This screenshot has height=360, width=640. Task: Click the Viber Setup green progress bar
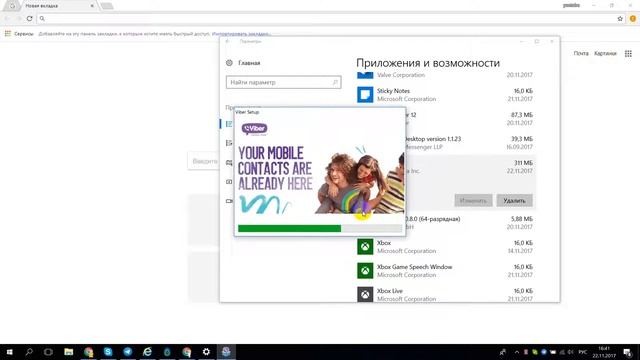click(x=289, y=228)
